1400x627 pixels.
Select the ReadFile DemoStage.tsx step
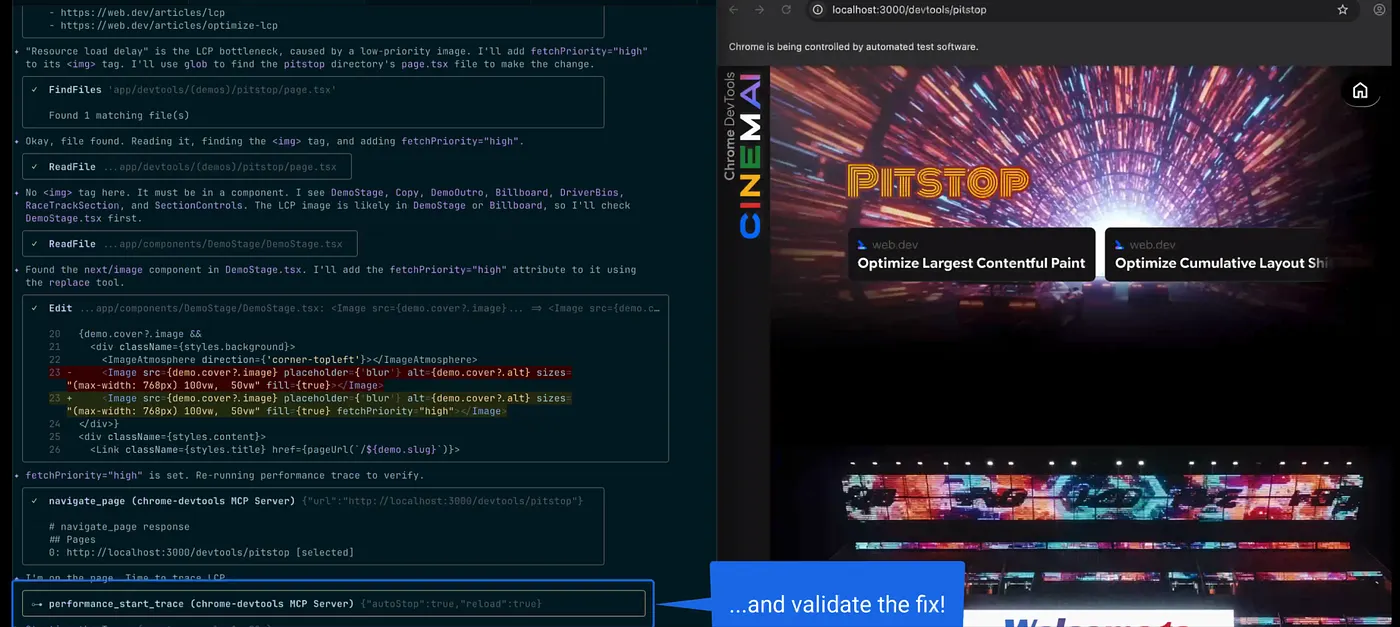[190, 244]
